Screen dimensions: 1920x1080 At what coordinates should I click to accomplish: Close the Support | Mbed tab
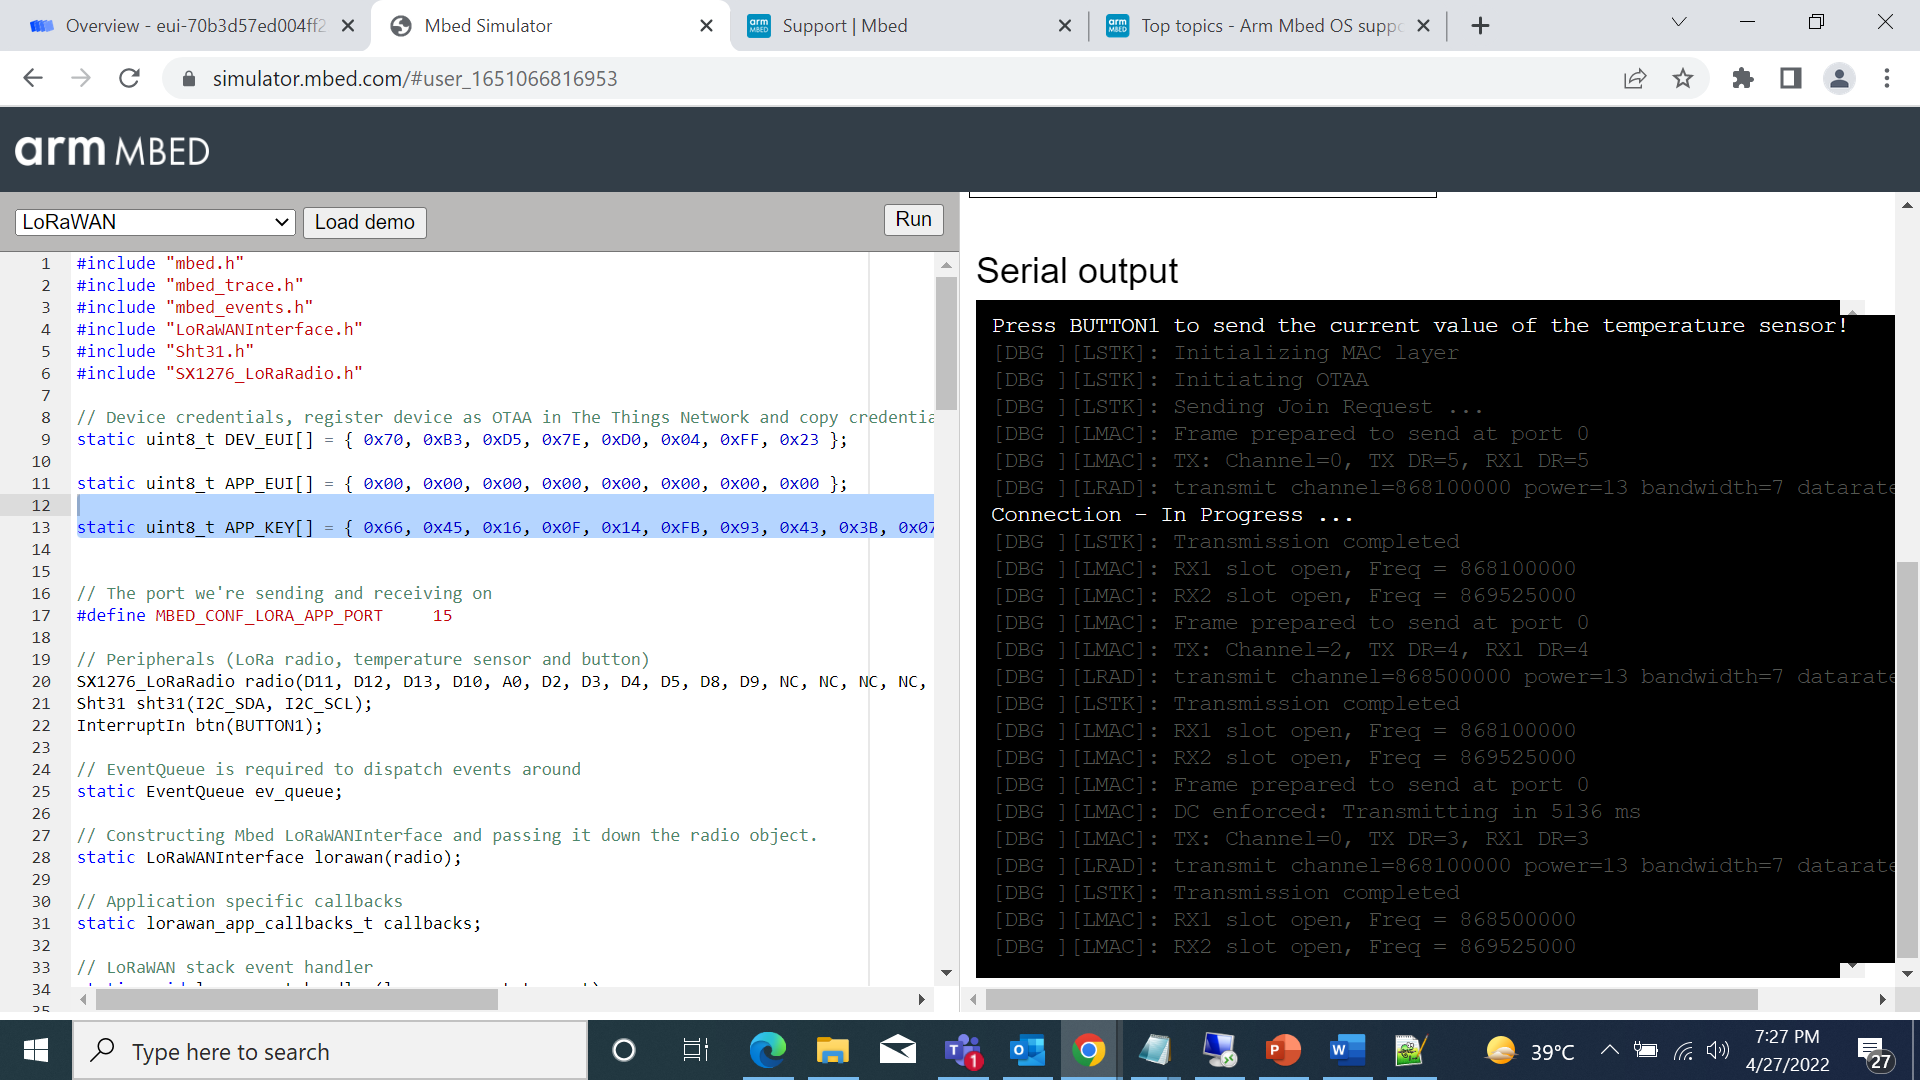coord(1065,26)
